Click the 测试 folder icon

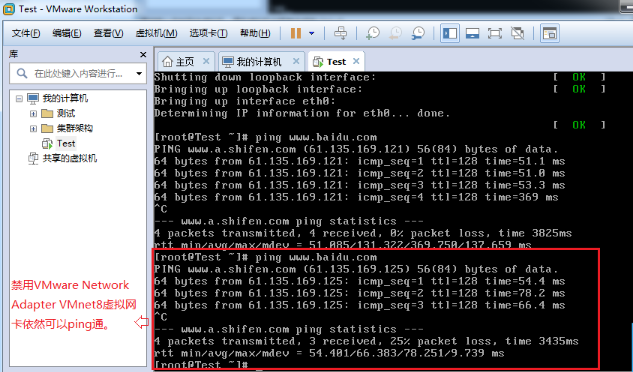(47, 113)
